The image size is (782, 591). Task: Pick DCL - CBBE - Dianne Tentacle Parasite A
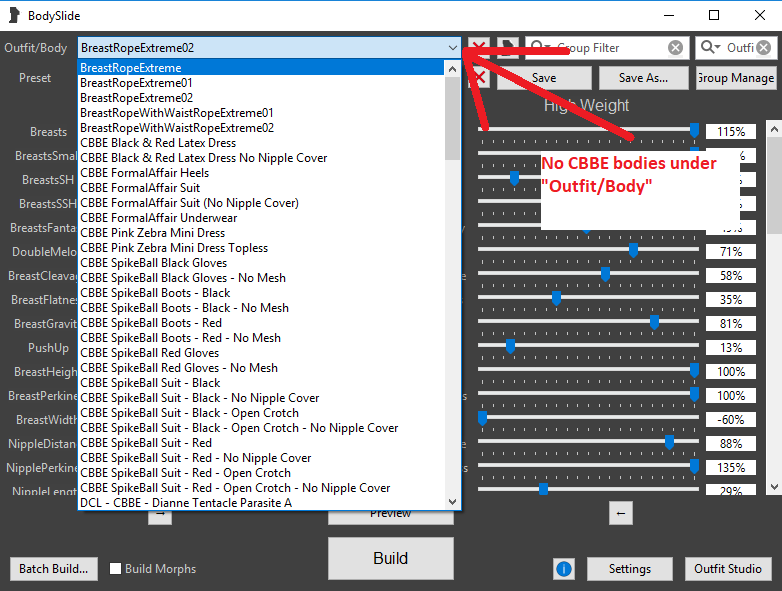pyautogui.click(x=261, y=502)
